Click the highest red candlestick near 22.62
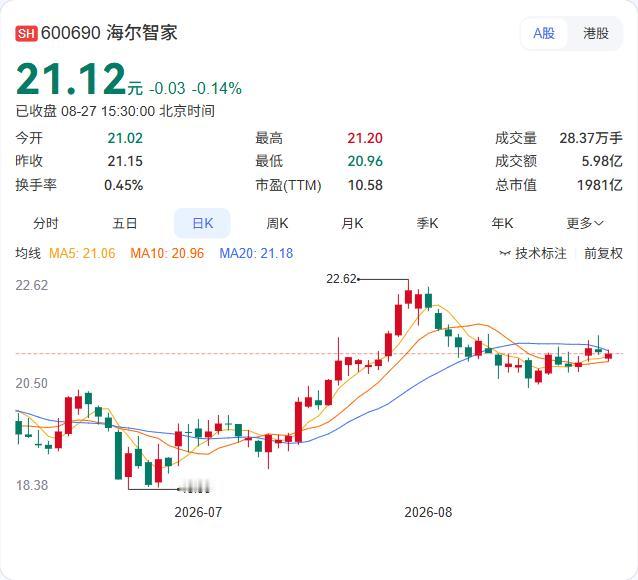 [x=409, y=296]
